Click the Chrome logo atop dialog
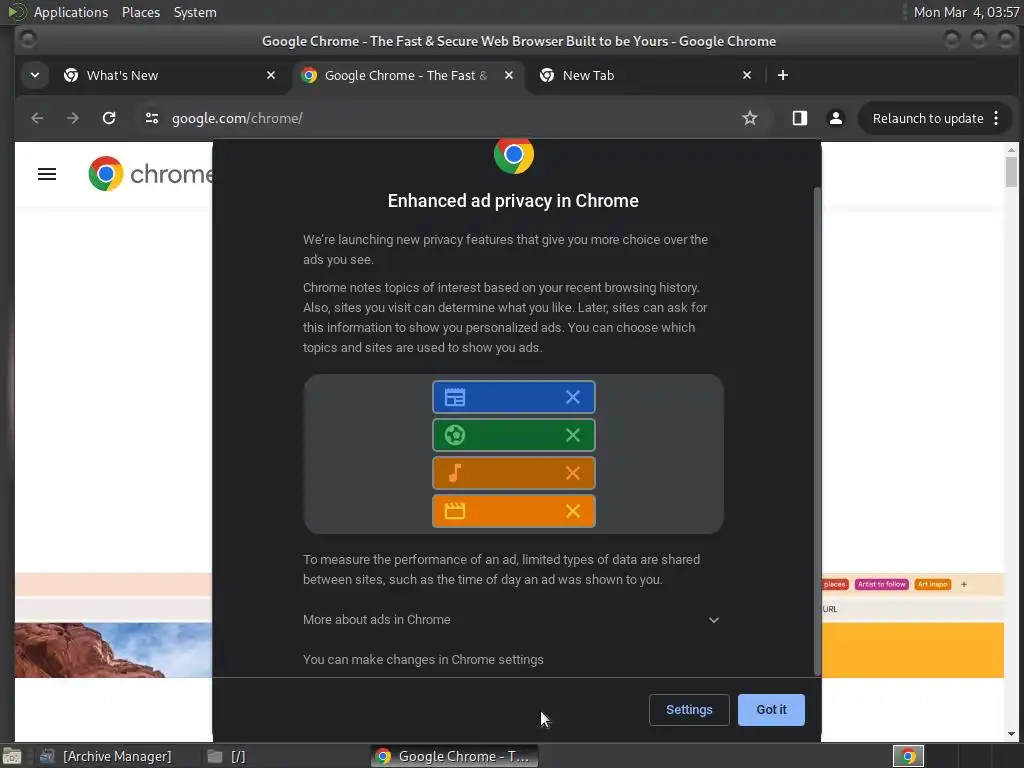The height and width of the screenshot is (768, 1024). (x=514, y=156)
